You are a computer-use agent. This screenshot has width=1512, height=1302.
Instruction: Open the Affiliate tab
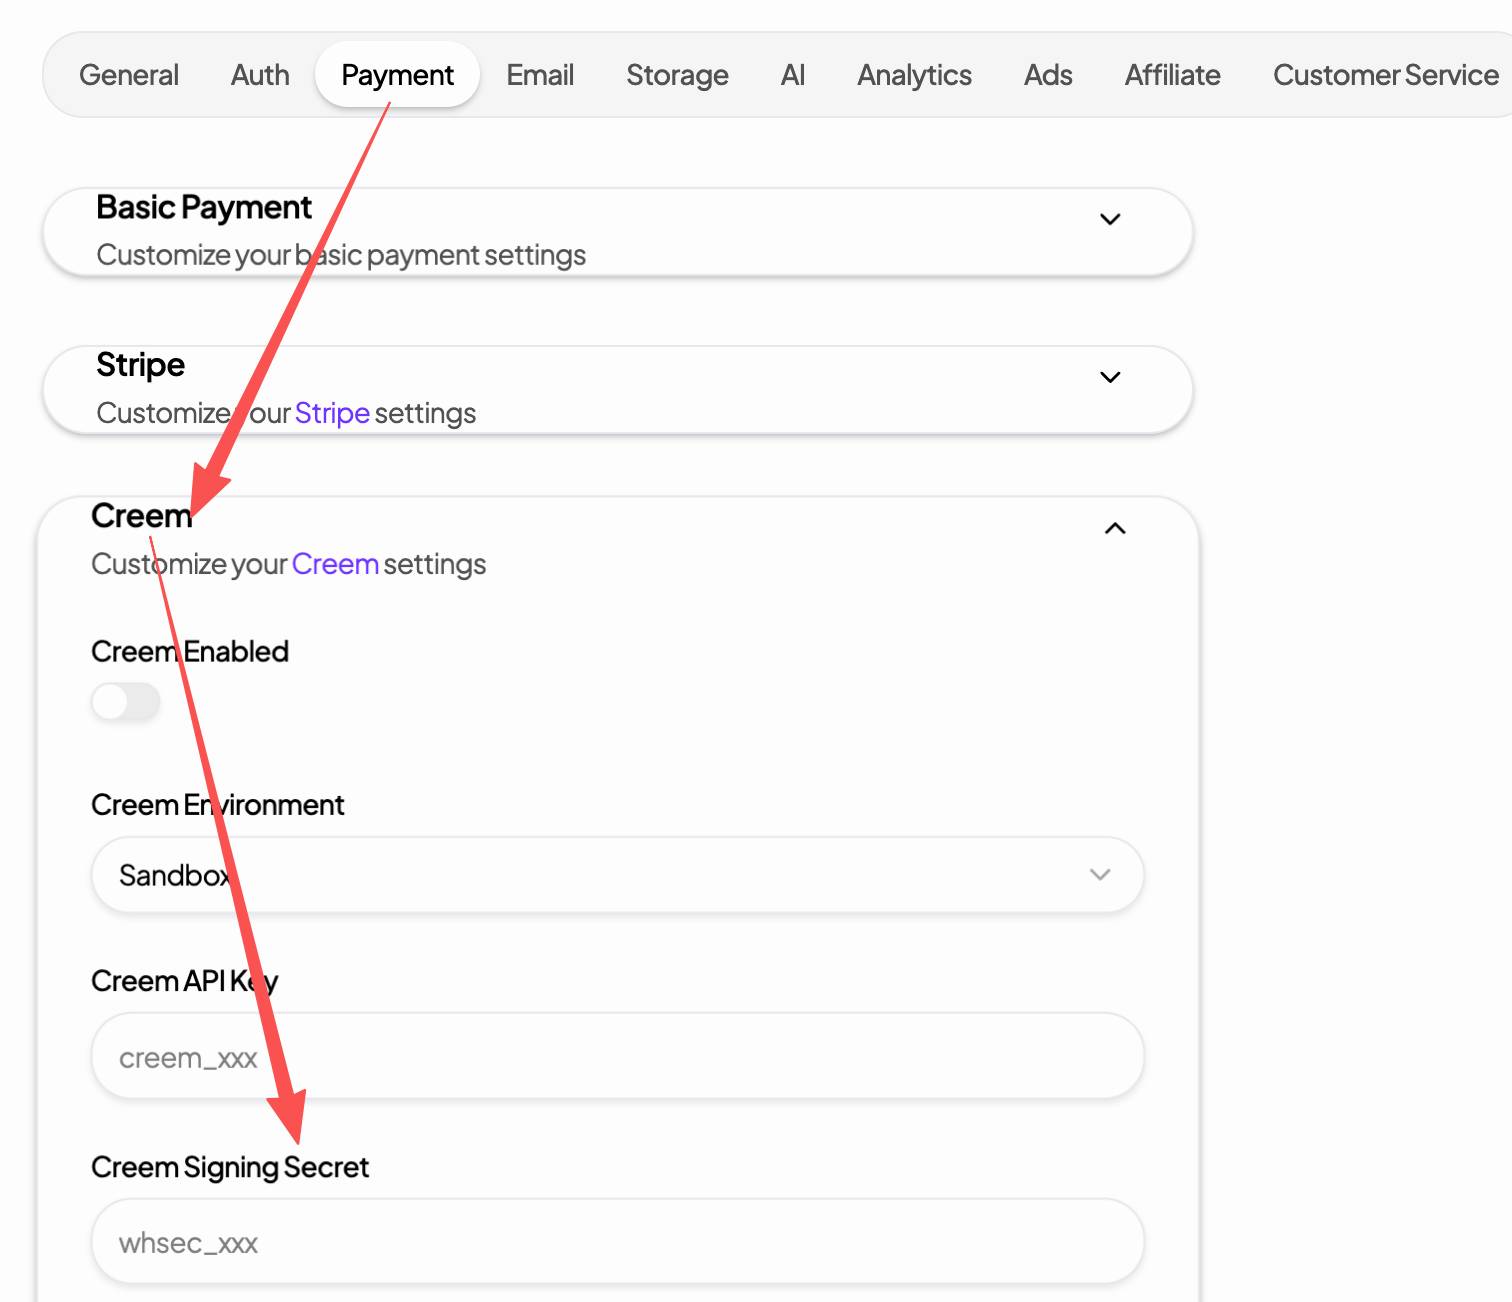pyautogui.click(x=1172, y=75)
